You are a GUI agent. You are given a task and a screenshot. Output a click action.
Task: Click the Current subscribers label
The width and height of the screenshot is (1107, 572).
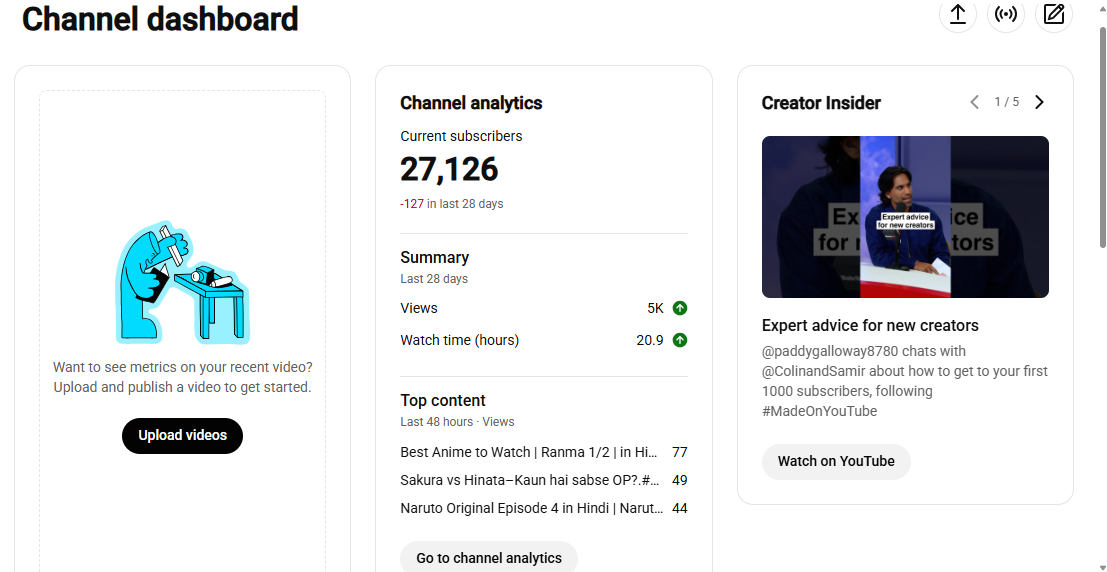click(461, 136)
